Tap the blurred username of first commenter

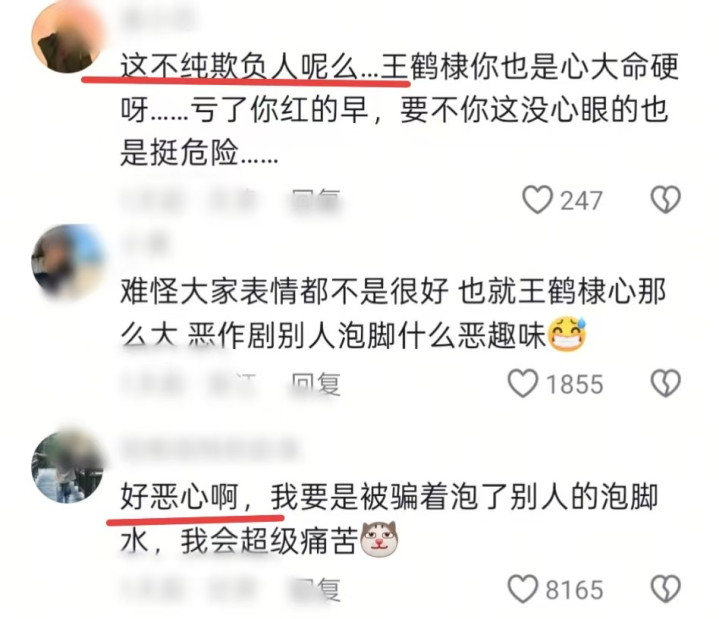tap(158, 17)
